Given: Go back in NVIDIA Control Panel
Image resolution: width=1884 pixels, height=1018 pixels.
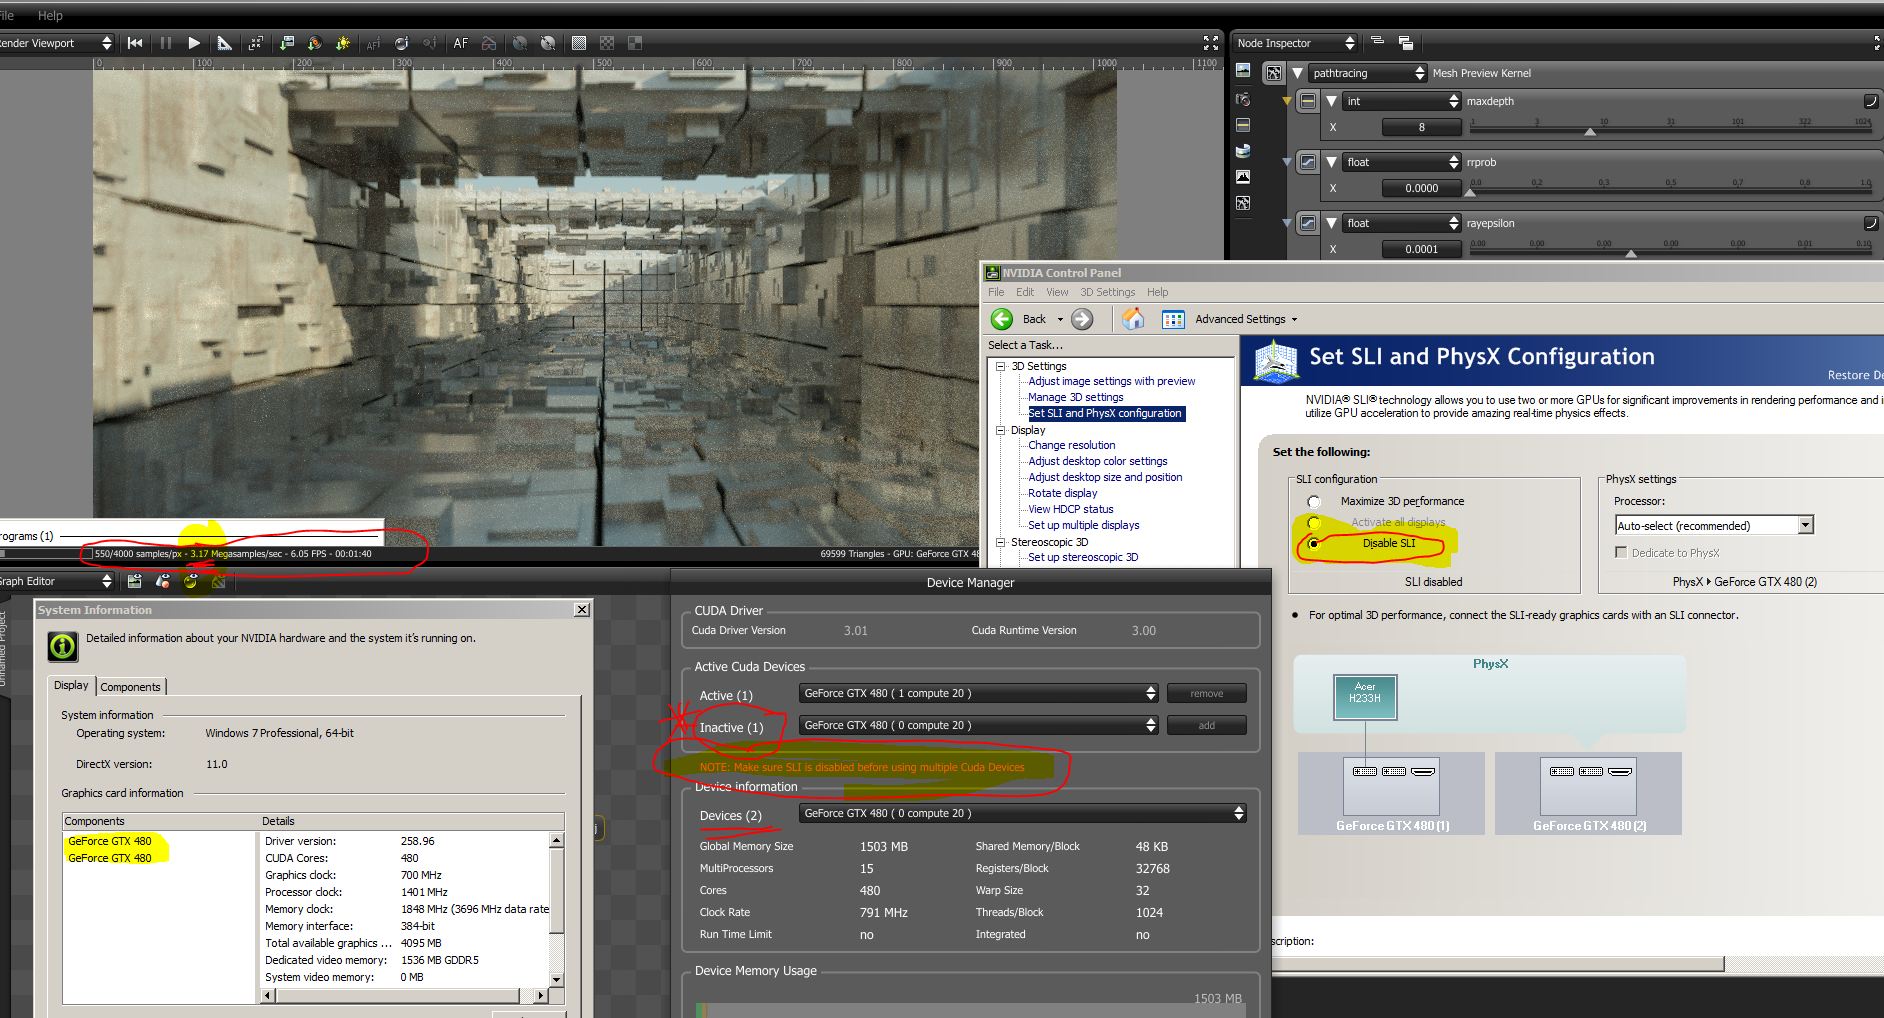Looking at the screenshot, I should click(x=1018, y=319).
